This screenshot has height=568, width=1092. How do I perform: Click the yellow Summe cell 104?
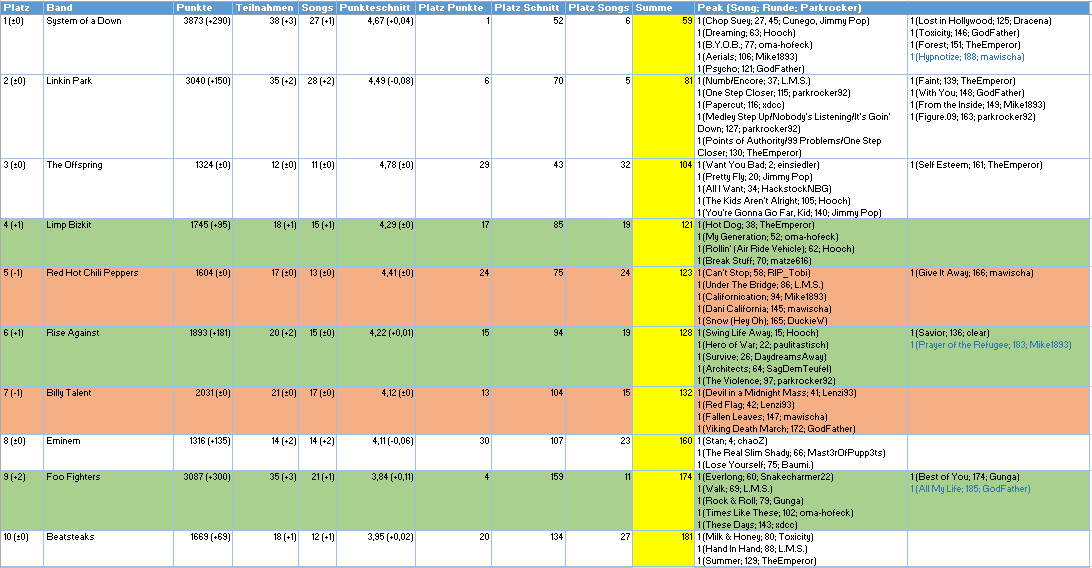pos(664,189)
